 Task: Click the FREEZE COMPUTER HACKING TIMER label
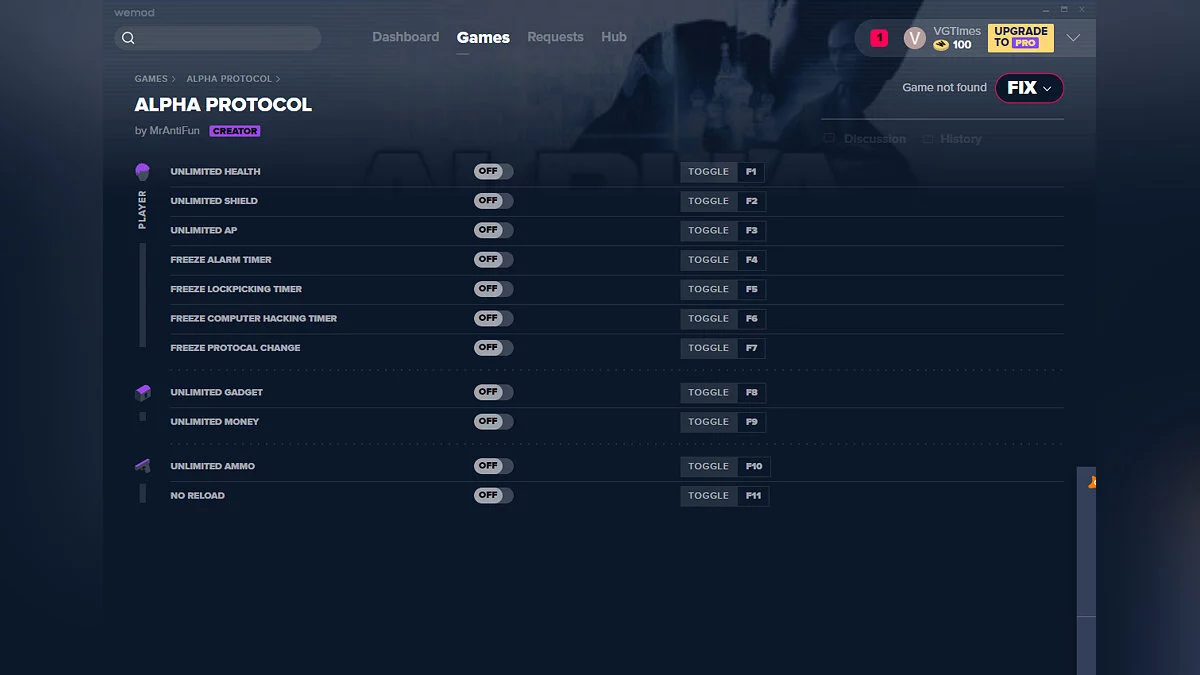pos(253,318)
